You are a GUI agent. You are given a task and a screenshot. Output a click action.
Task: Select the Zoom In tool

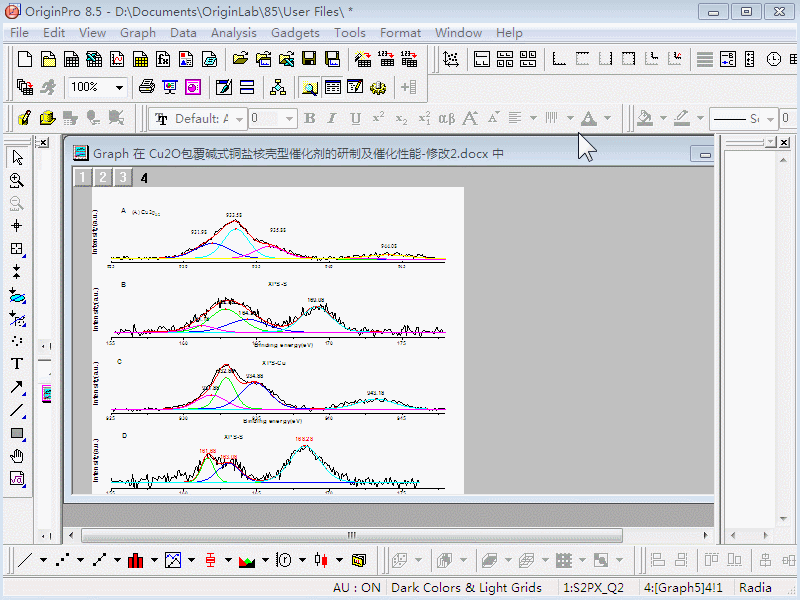coord(16,181)
